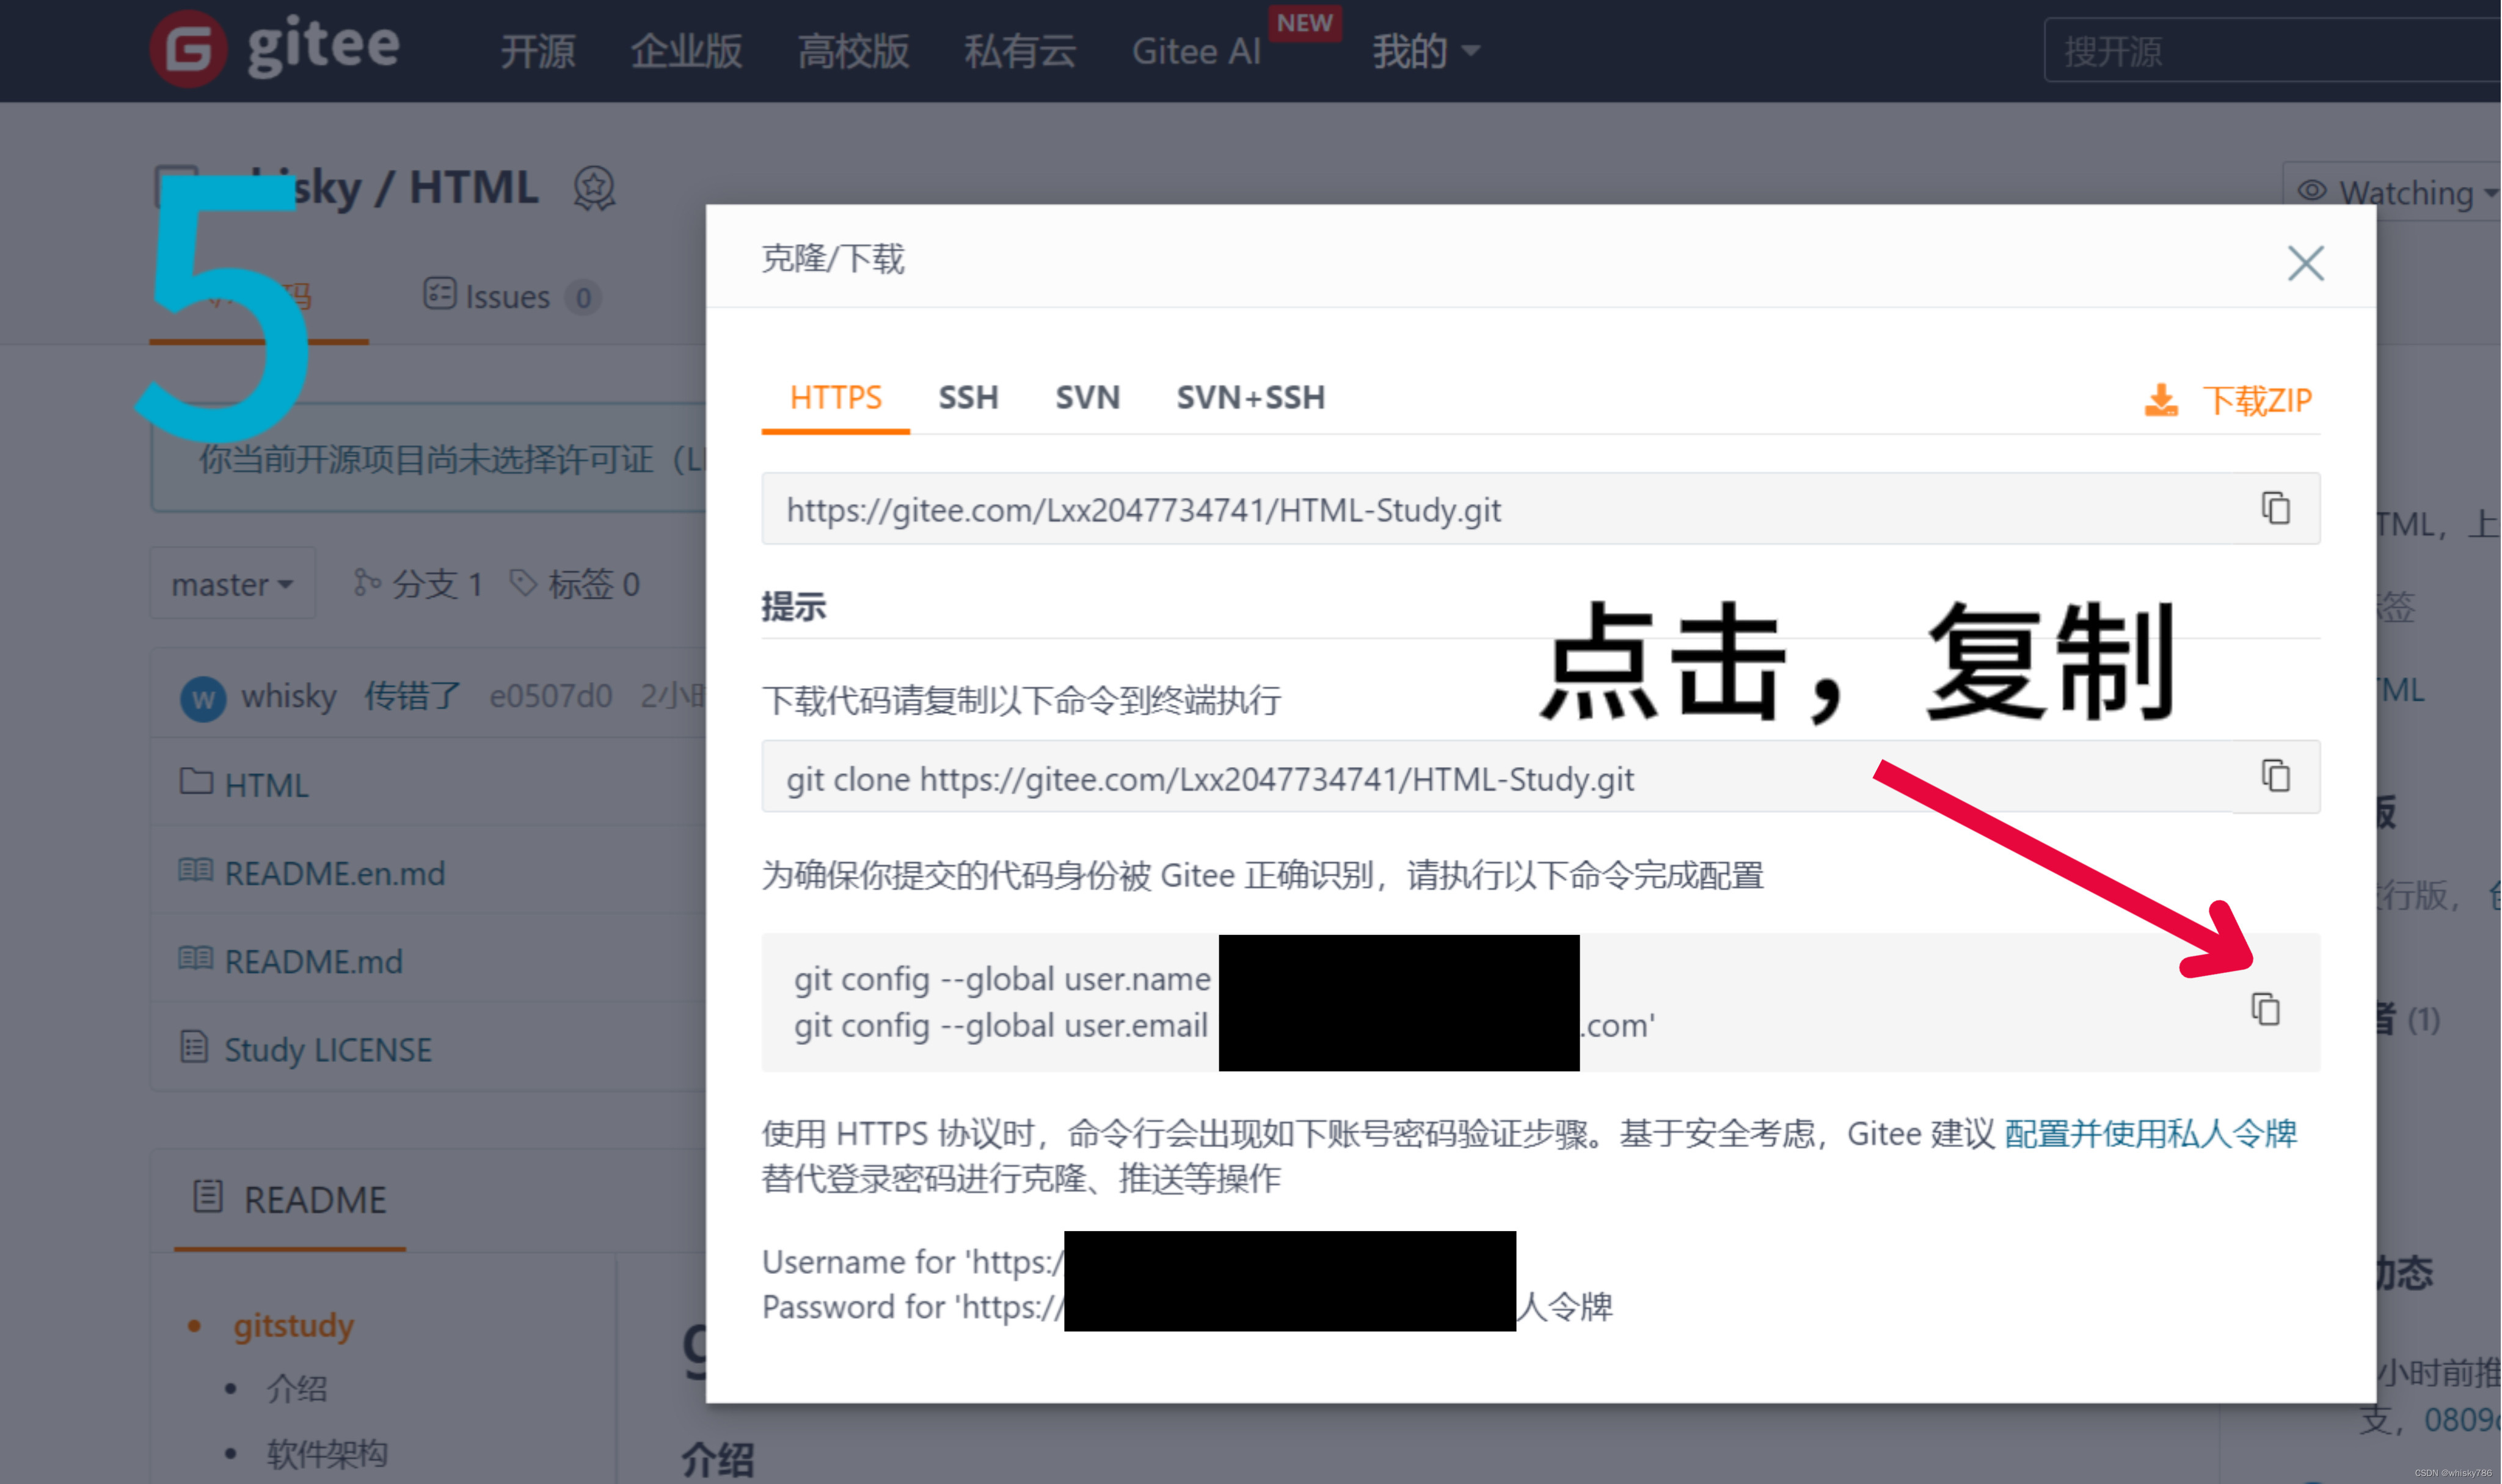2502x1484 pixels.
Task: Click the download ZIP icon
Action: coord(2161,400)
